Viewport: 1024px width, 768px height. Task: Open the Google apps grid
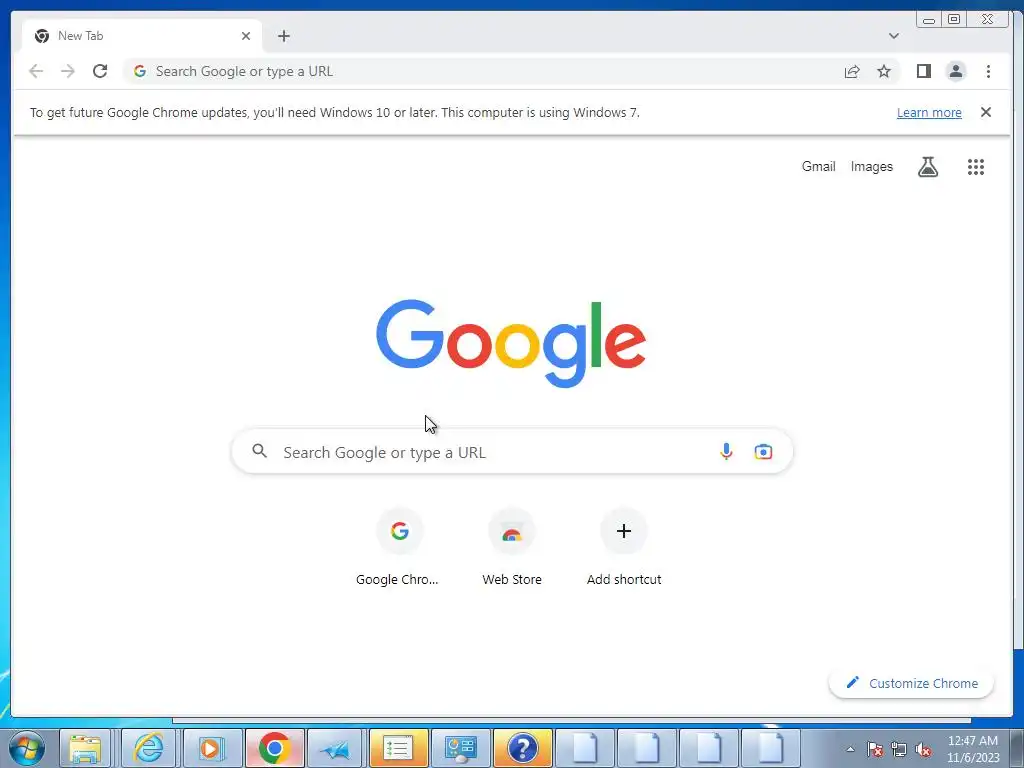976,167
